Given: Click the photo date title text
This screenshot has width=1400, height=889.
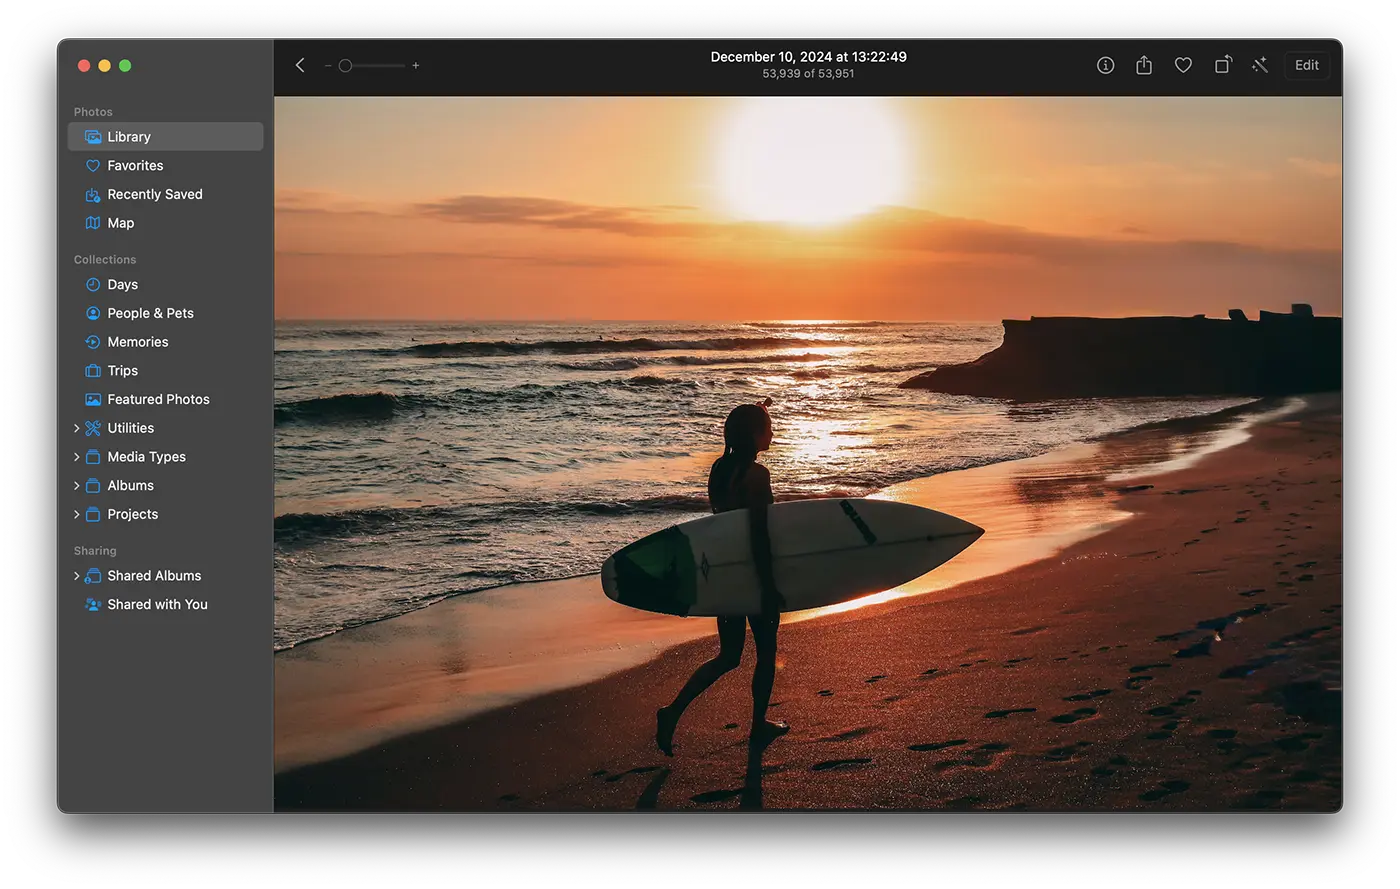Looking at the screenshot, I should [808, 57].
